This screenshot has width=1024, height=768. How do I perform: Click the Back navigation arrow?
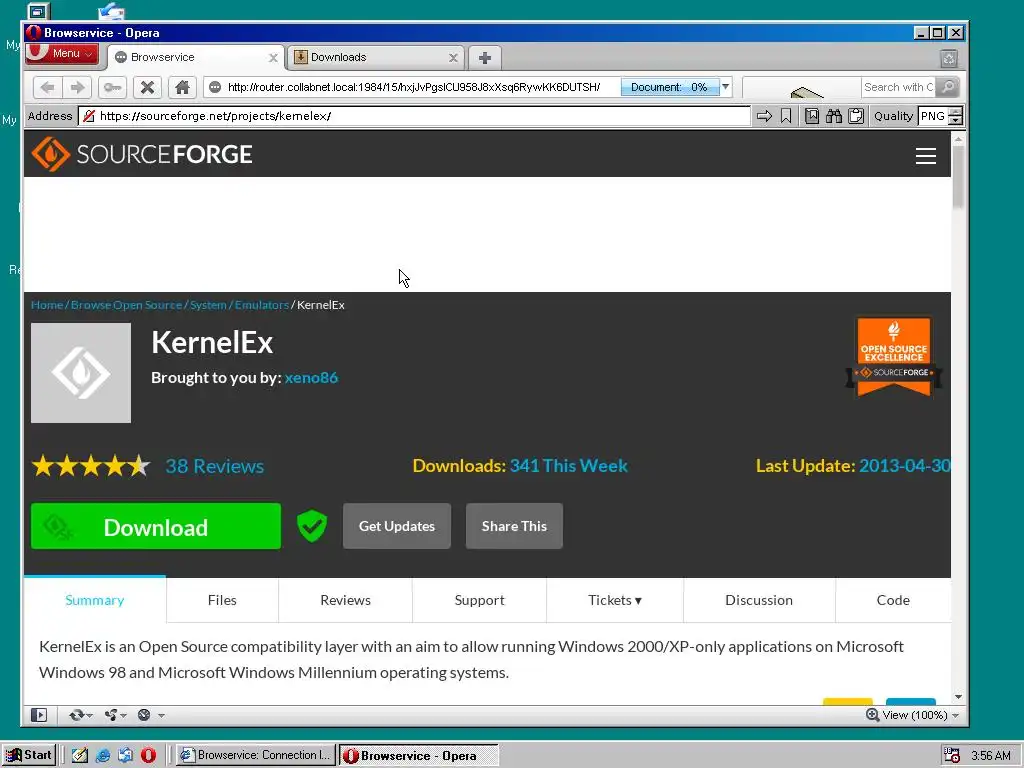pyautogui.click(x=47, y=87)
